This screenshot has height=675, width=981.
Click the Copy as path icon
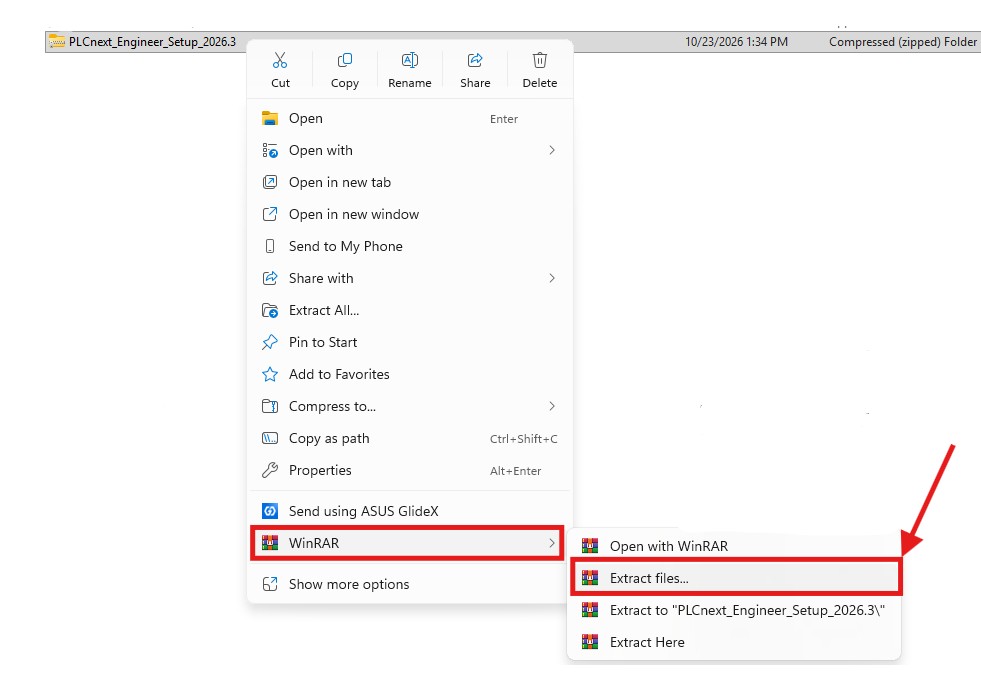270,438
